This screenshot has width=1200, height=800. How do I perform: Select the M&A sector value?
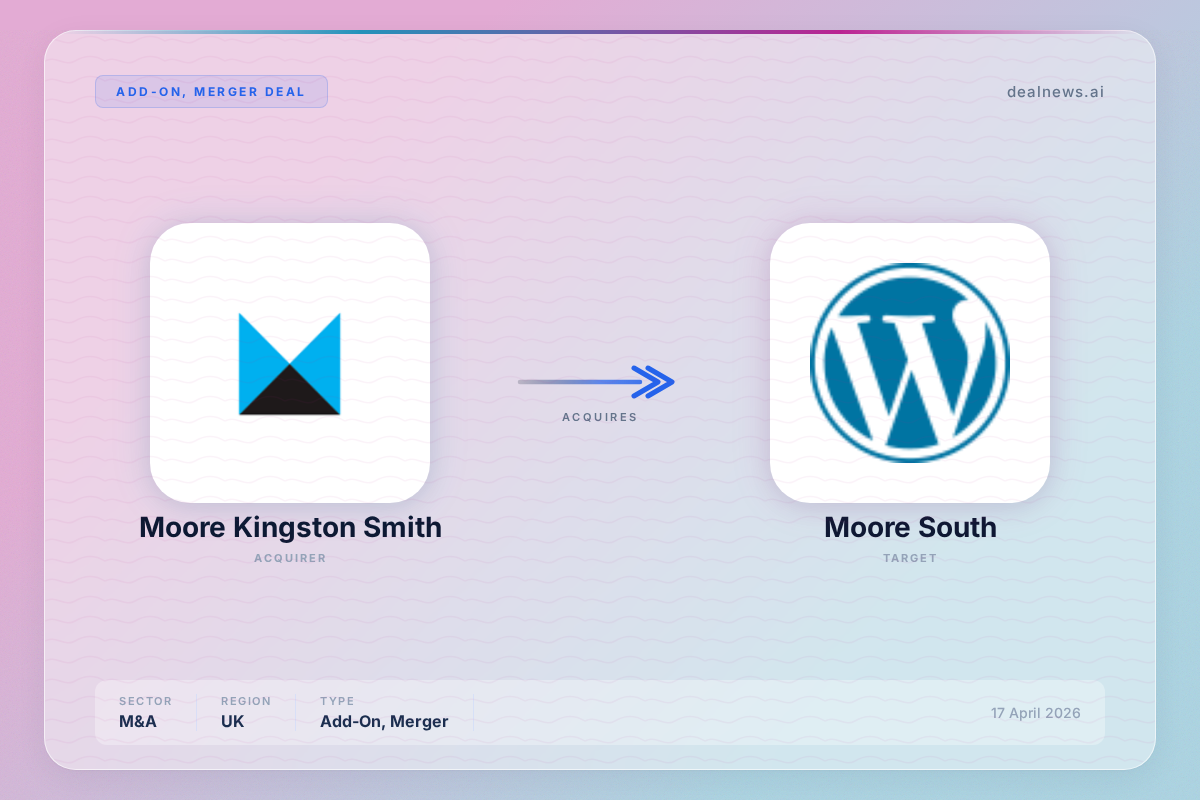tap(137, 721)
